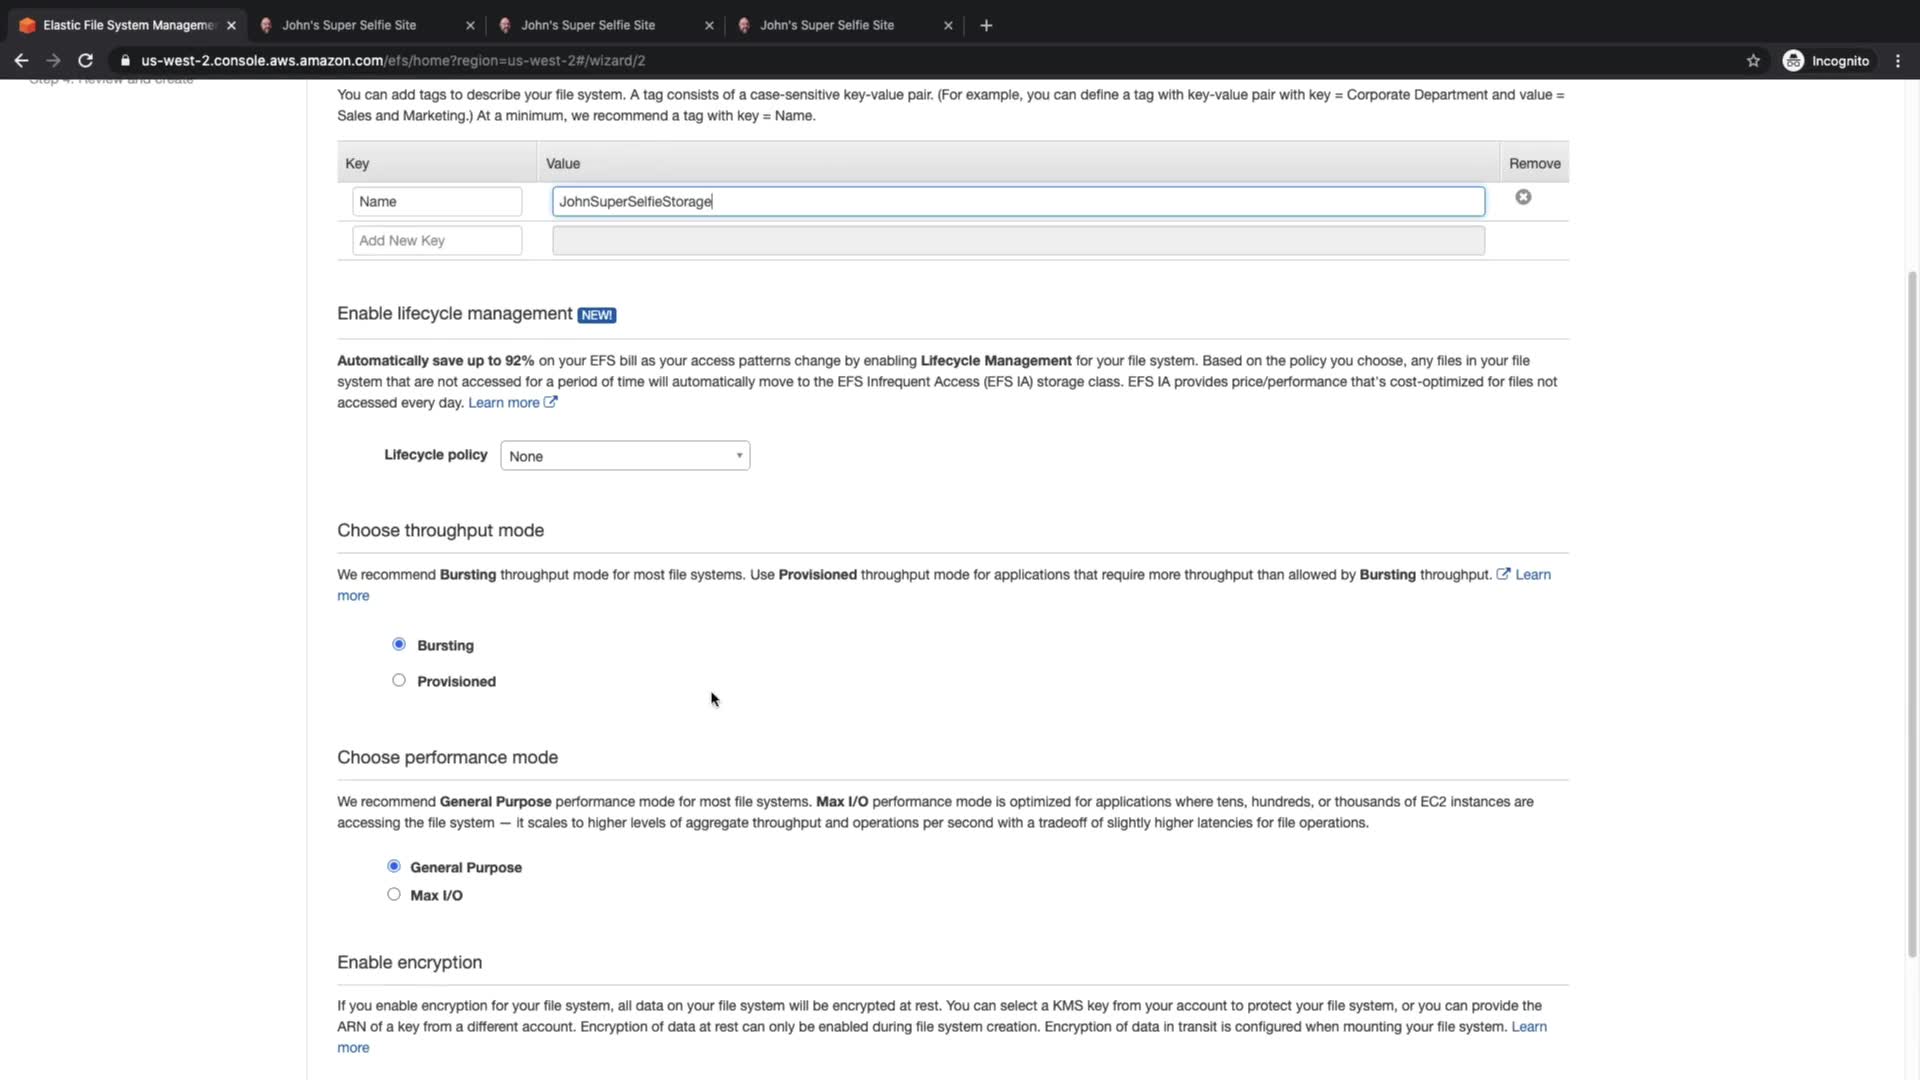The image size is (1920, 1080).
Task: Open a new browser tab
Action: (x=986, y=25)
